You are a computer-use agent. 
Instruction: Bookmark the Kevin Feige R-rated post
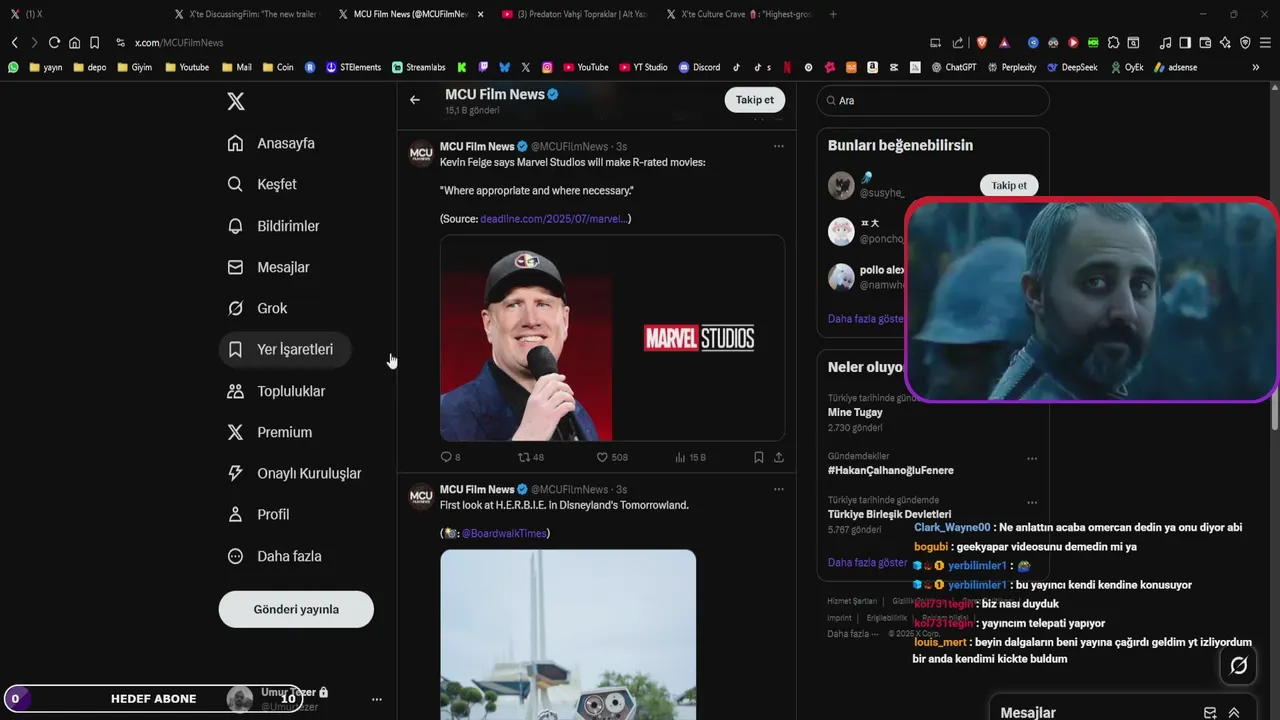point(758,457)
